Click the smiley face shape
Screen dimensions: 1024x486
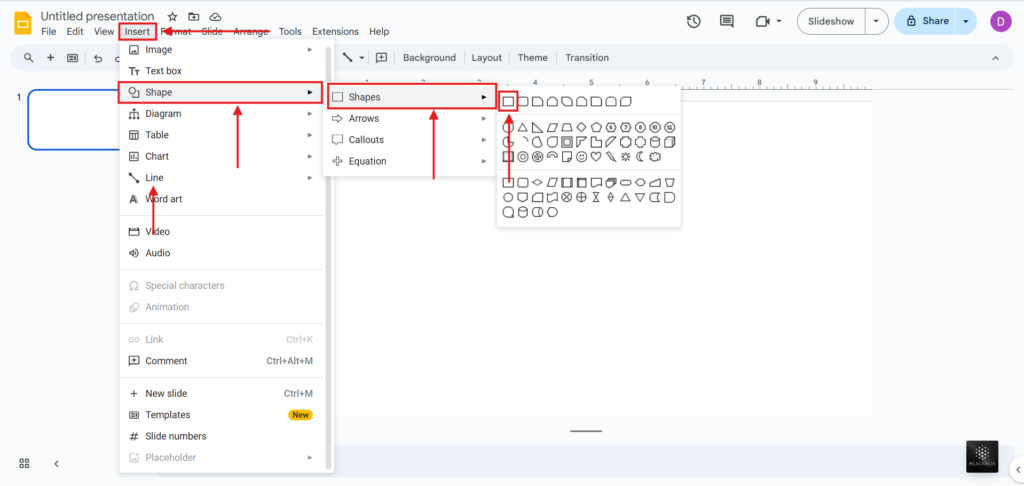click(581, 156)
